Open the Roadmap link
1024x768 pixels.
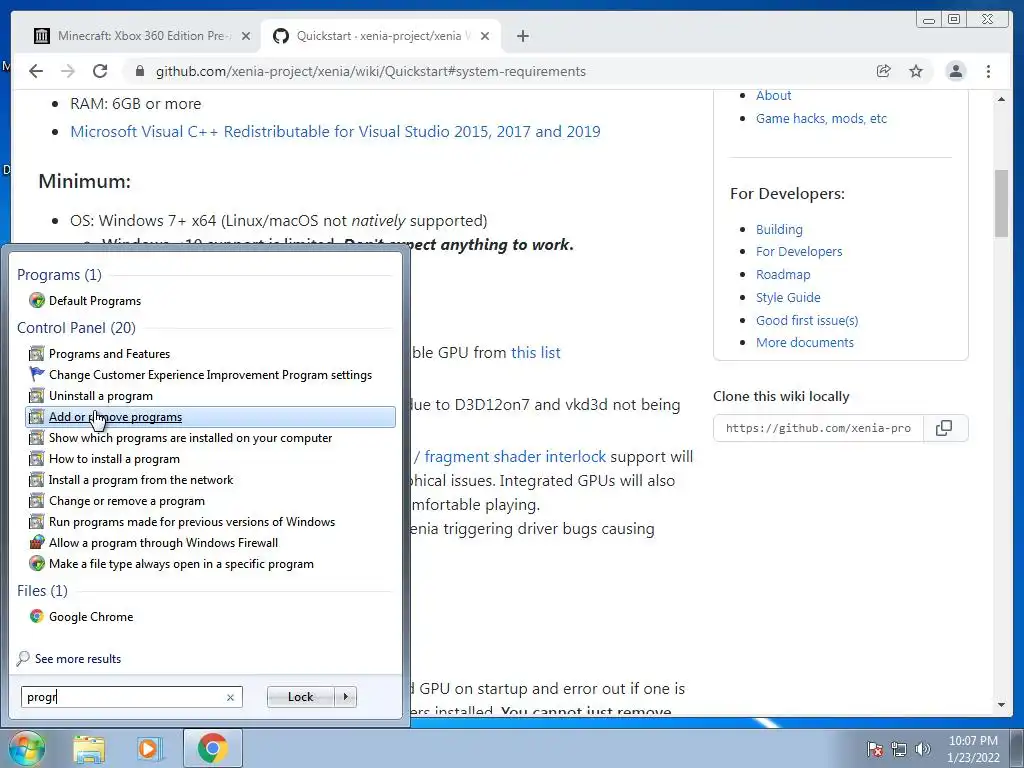[x=782, y=274]
